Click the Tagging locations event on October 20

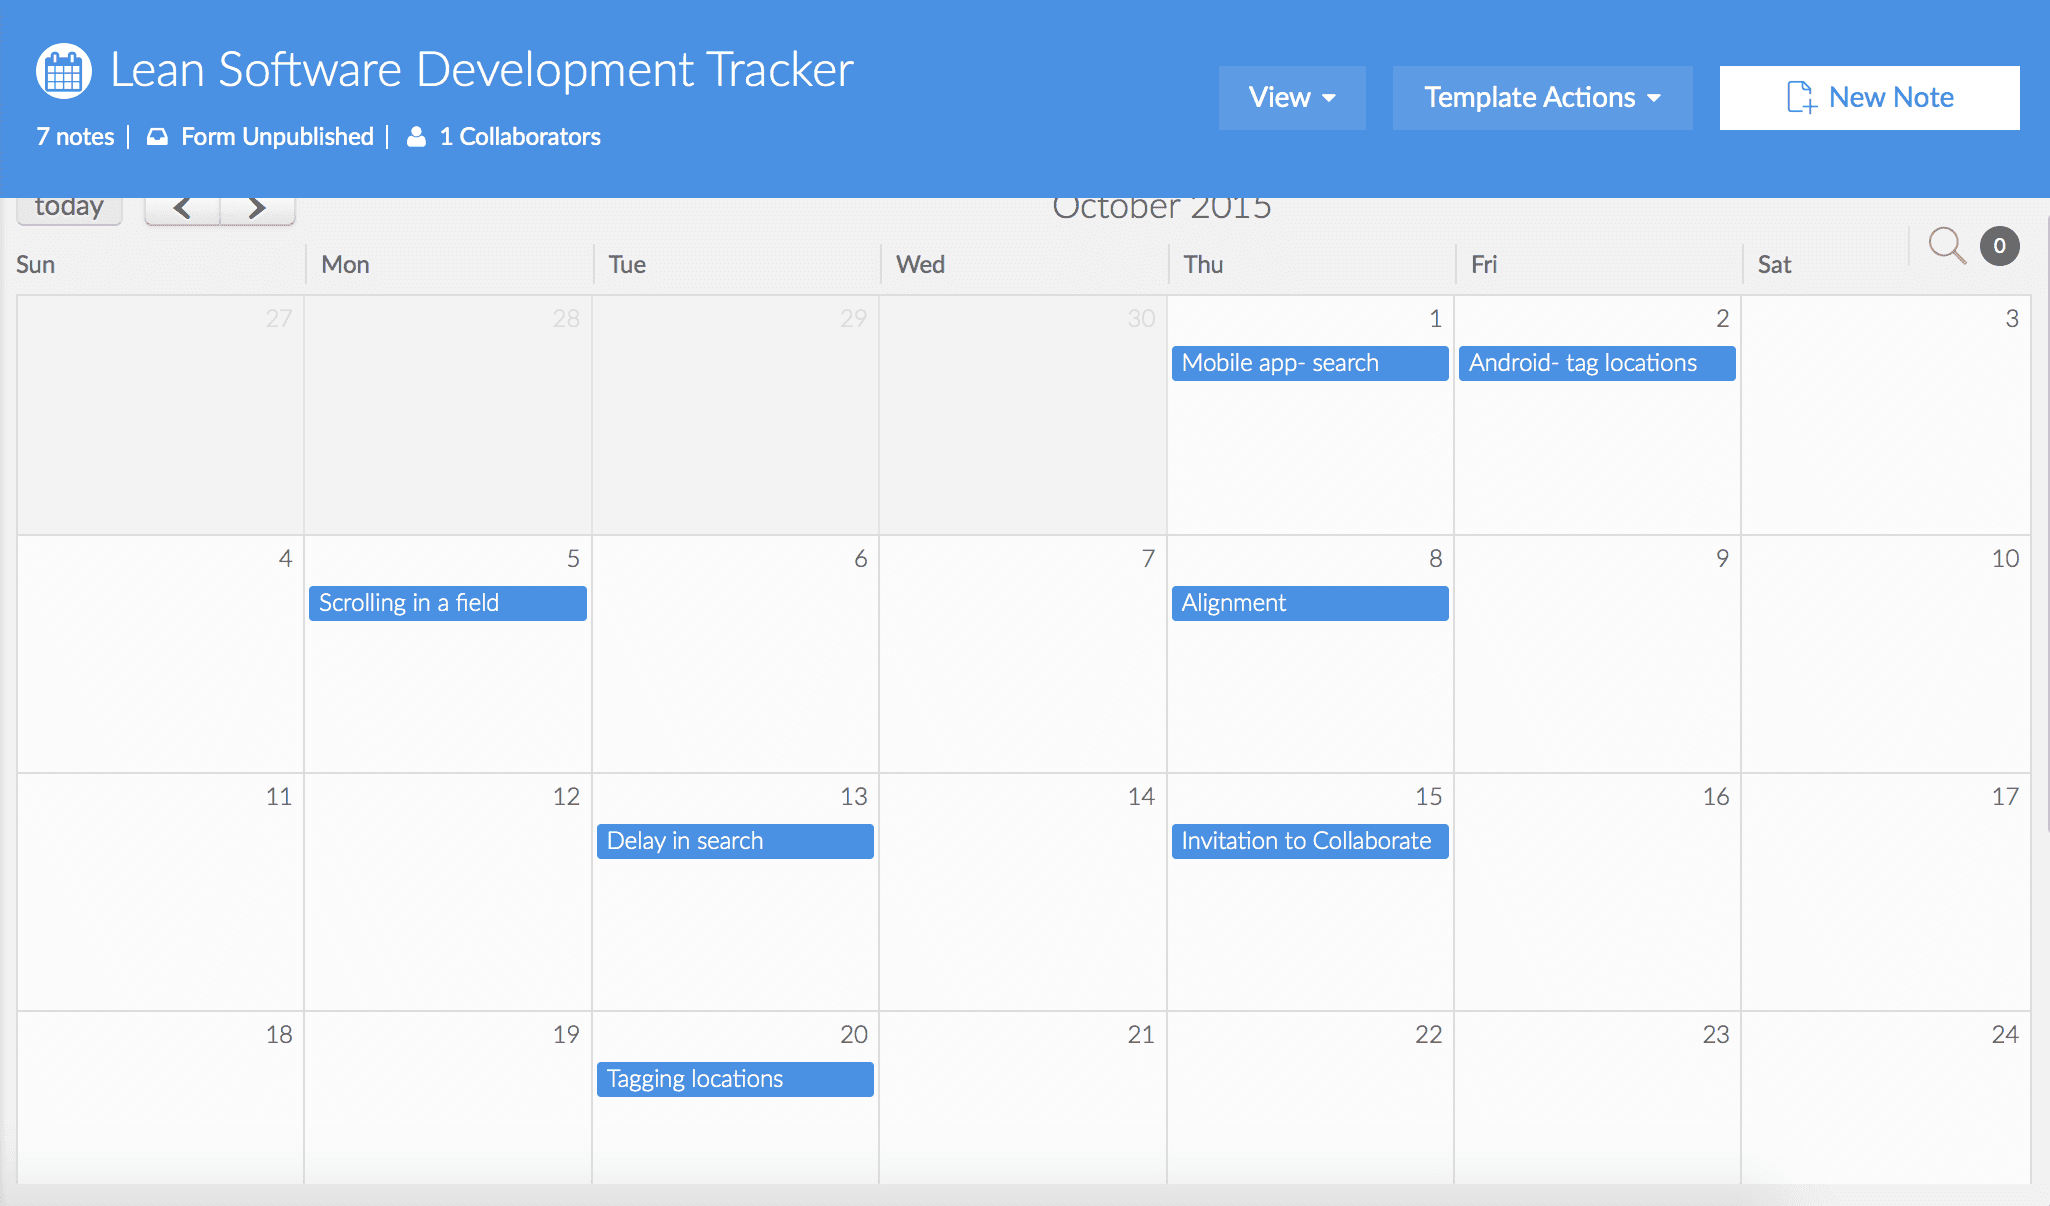(x=734, y=1077)
